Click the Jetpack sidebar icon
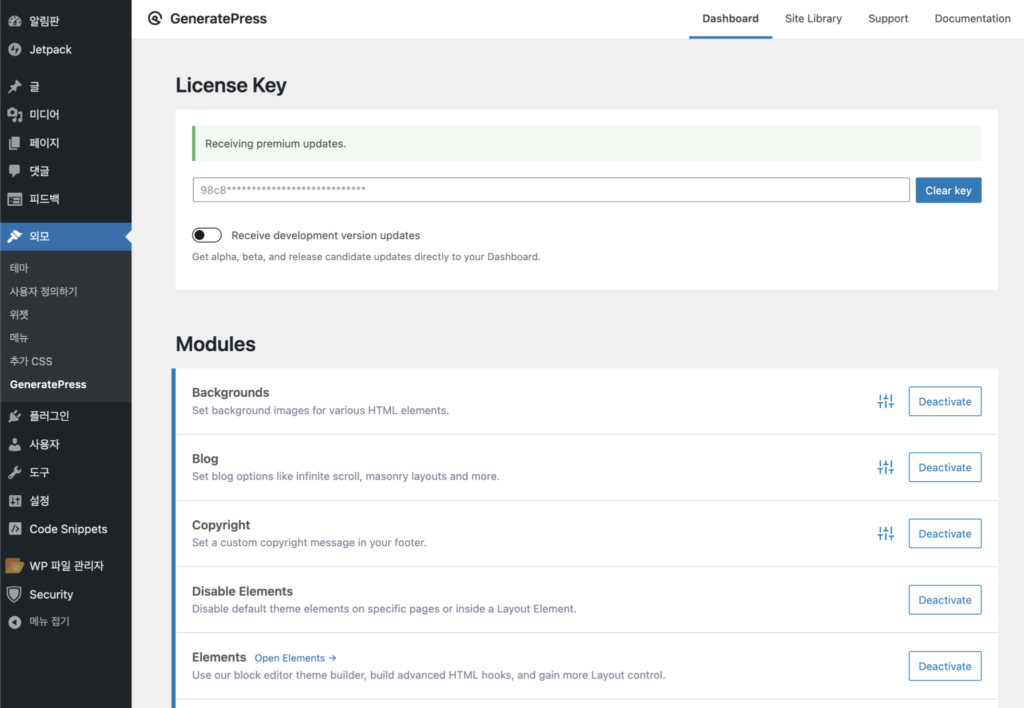Screen dimensions: 1024x708 tap(15, 50)
